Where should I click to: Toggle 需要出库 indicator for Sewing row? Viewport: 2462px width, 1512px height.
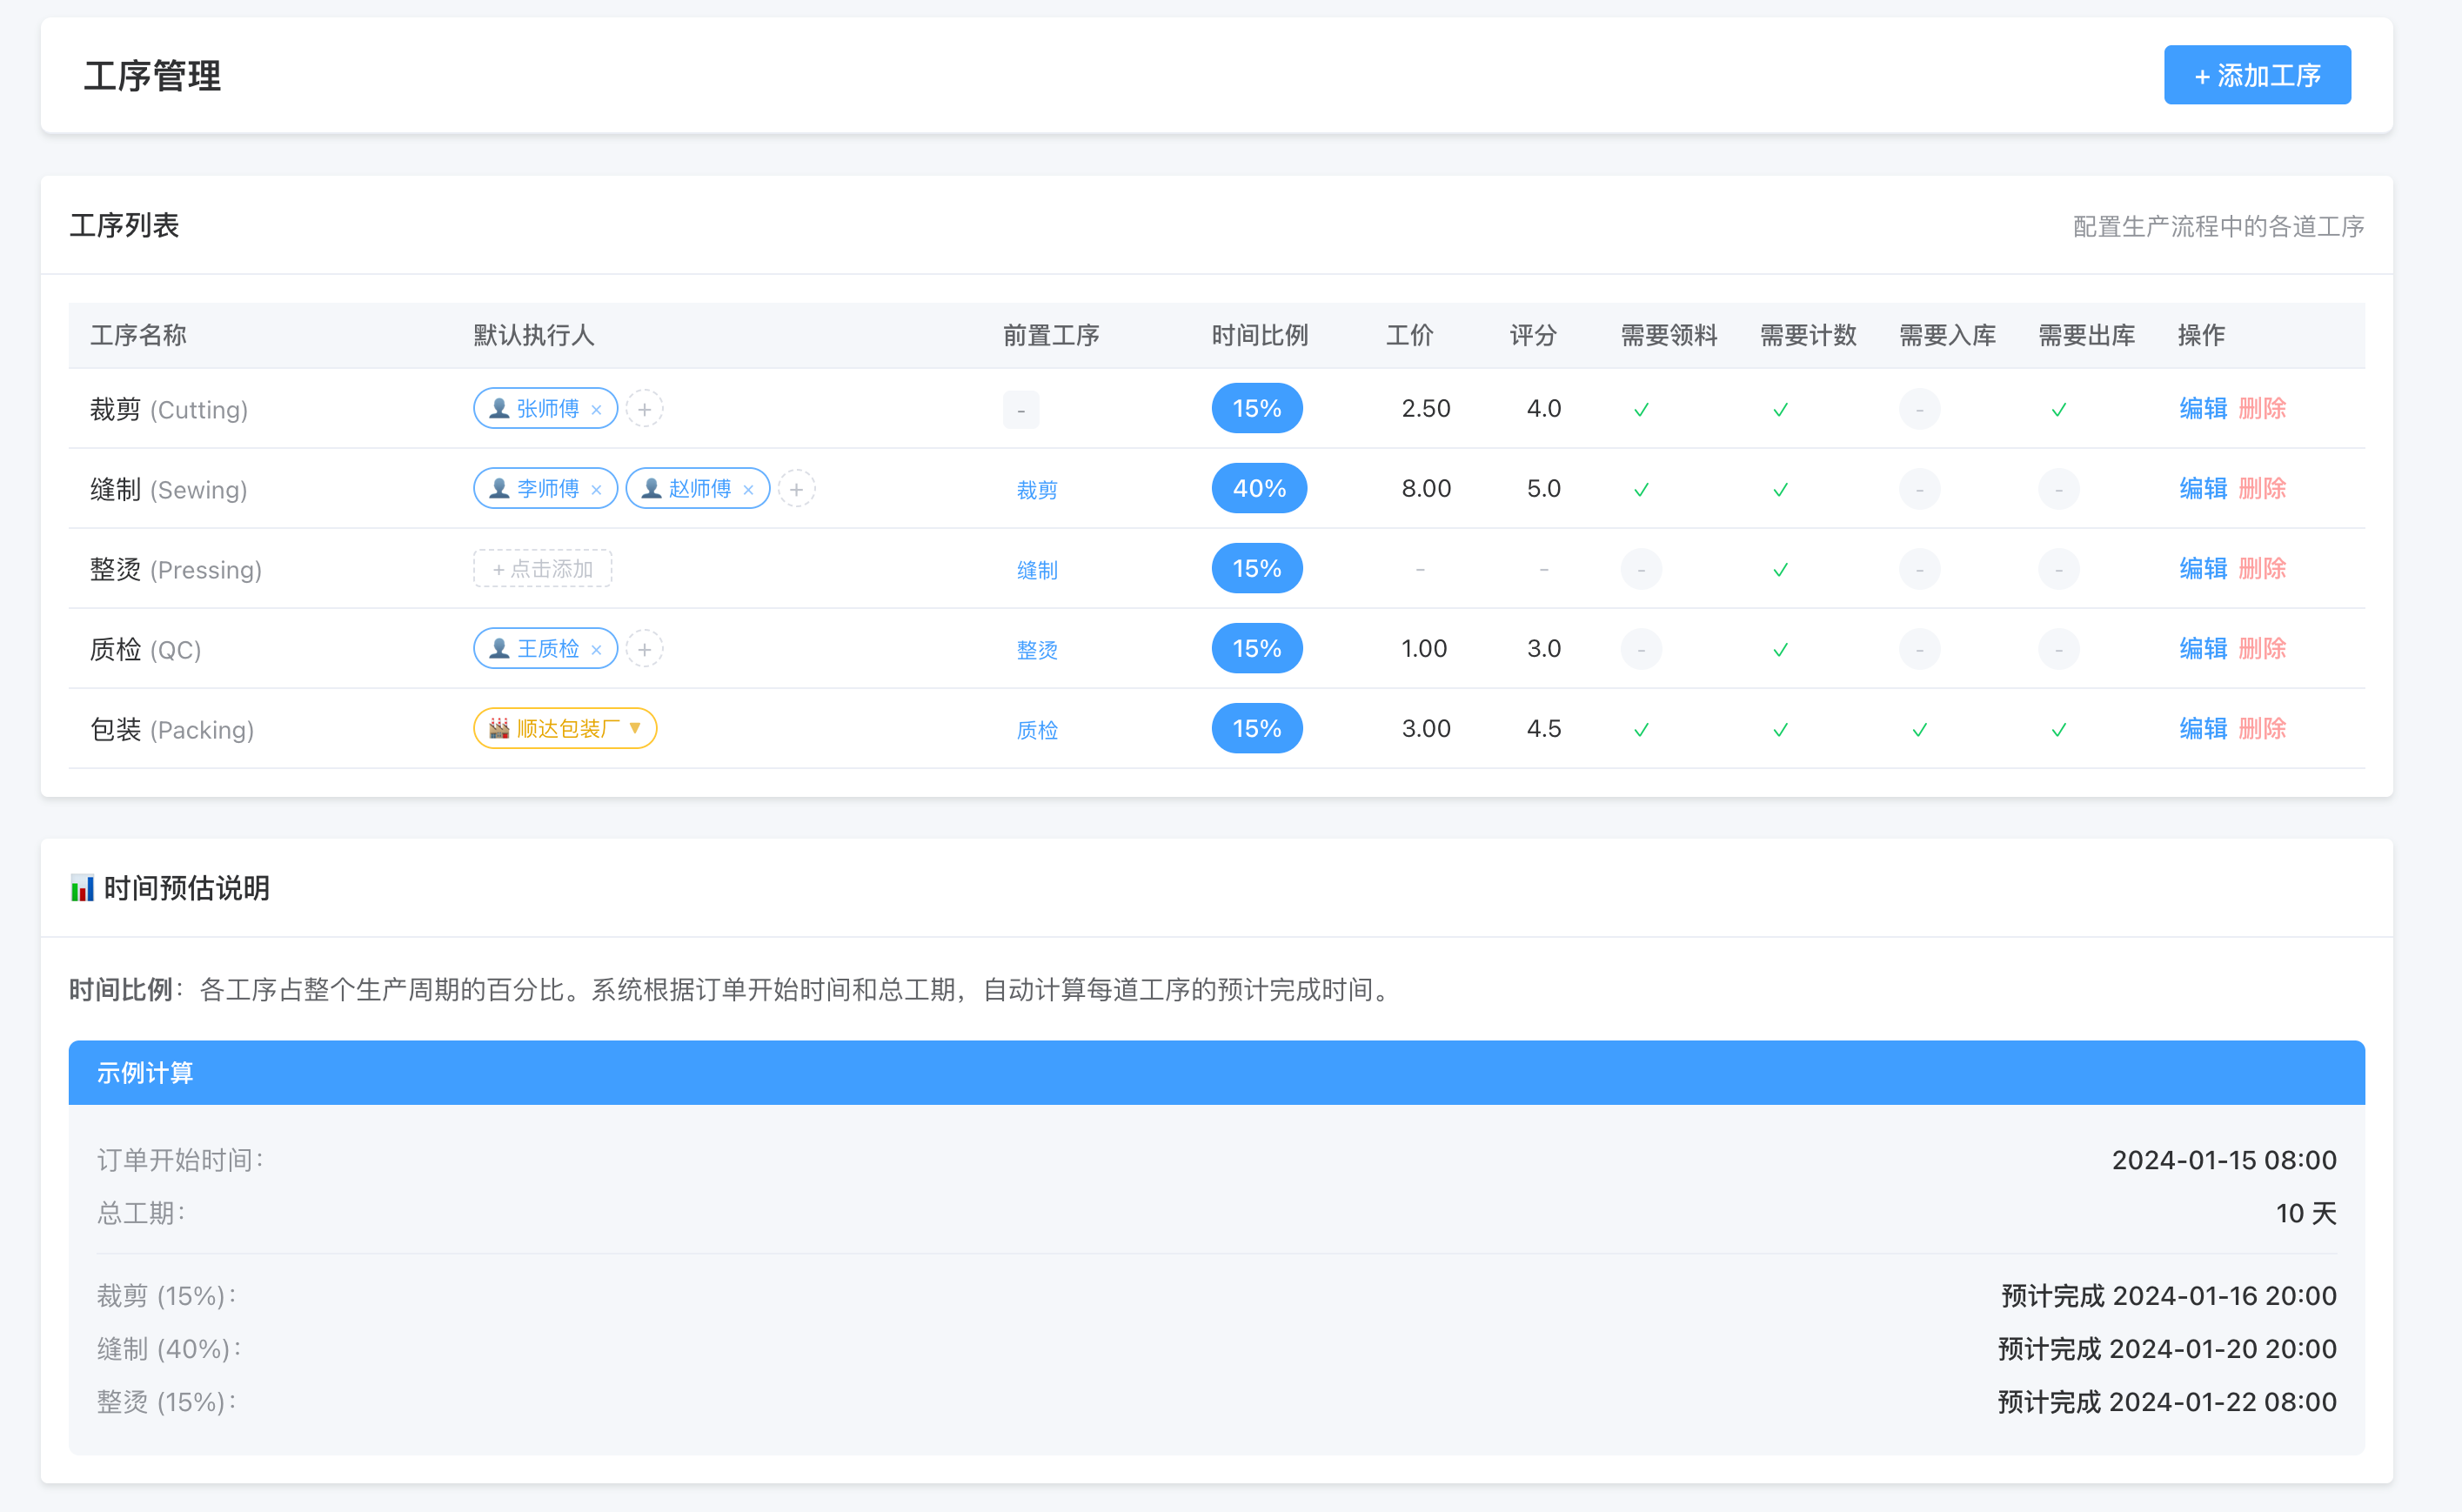2058,490
